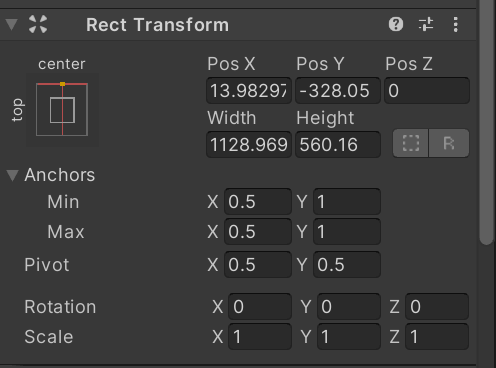Open the anchor presets box
The image size is (496, 368).
(62, 110)
